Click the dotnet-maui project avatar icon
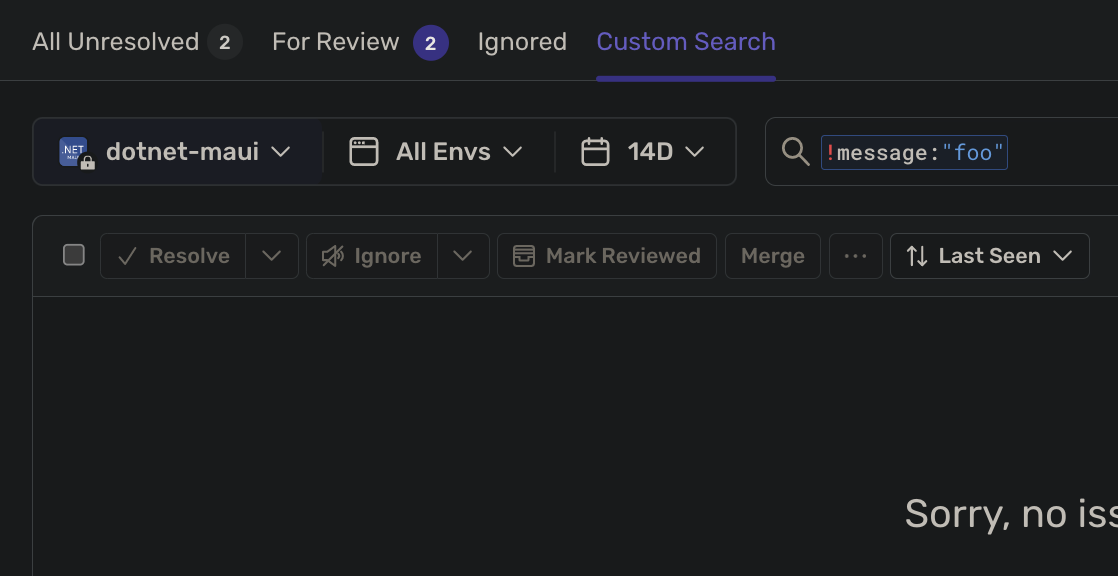This screenshot has width=1118, height=576. coord(72,151)
